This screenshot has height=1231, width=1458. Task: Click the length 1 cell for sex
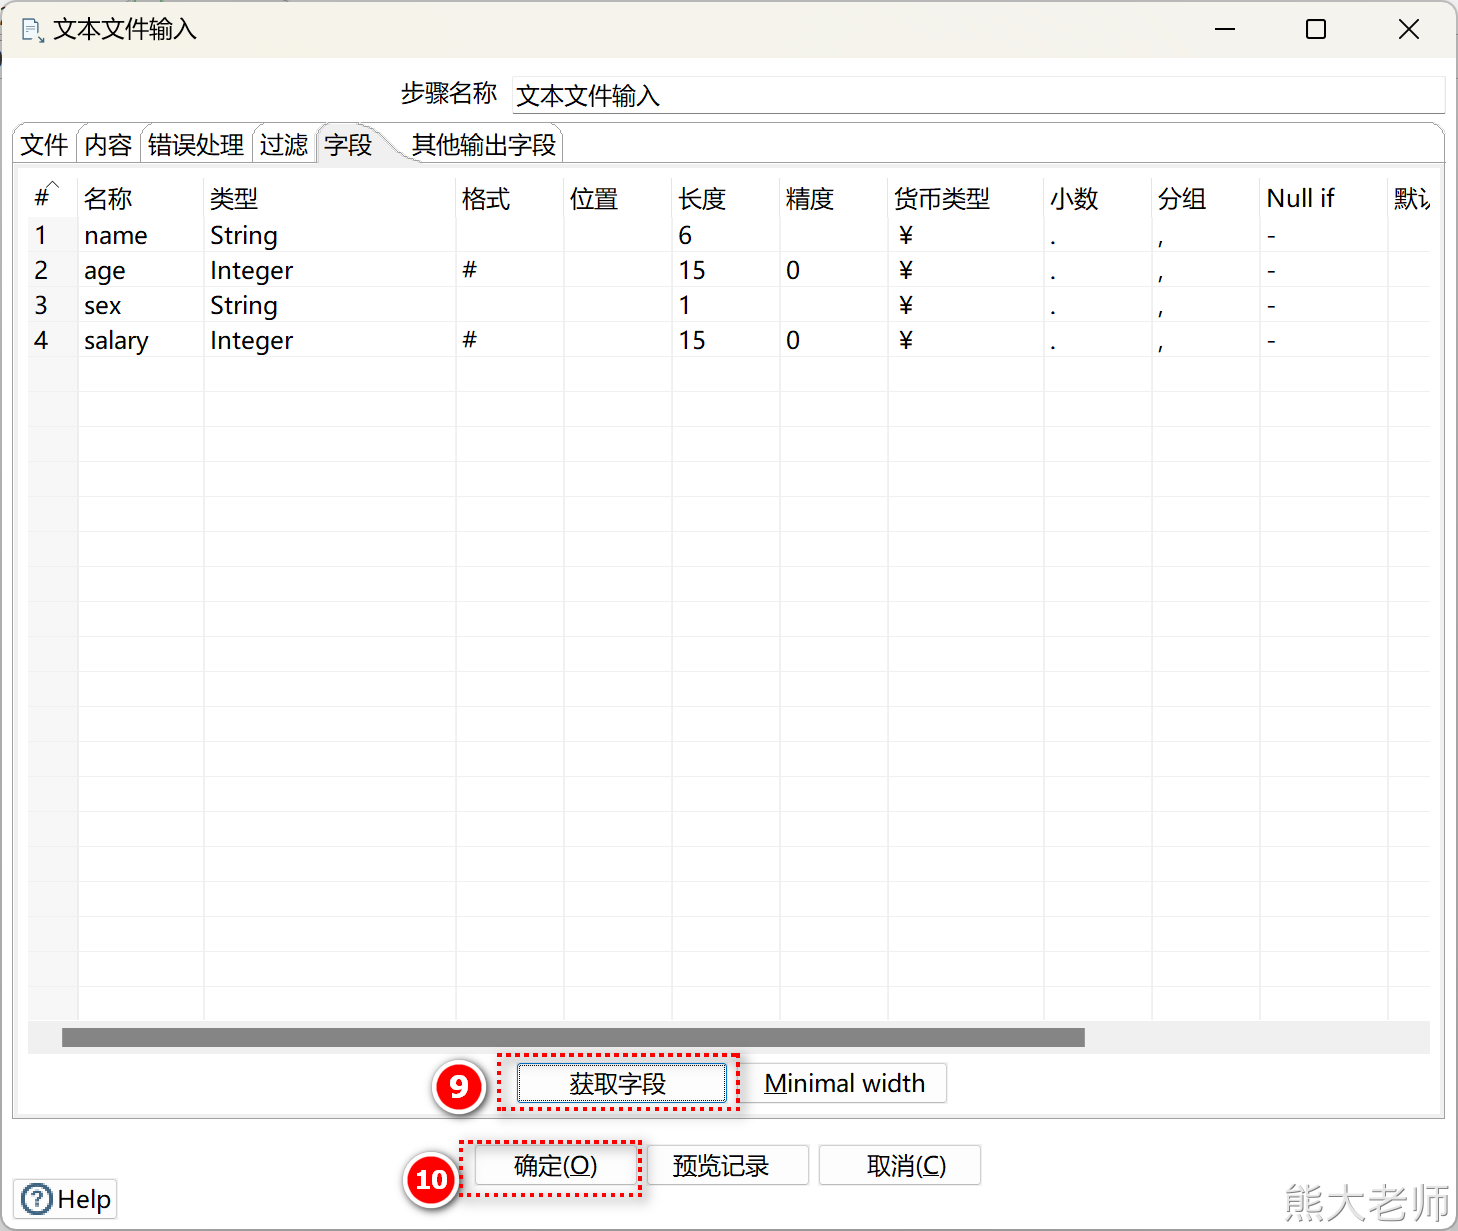tap(726, 305)
